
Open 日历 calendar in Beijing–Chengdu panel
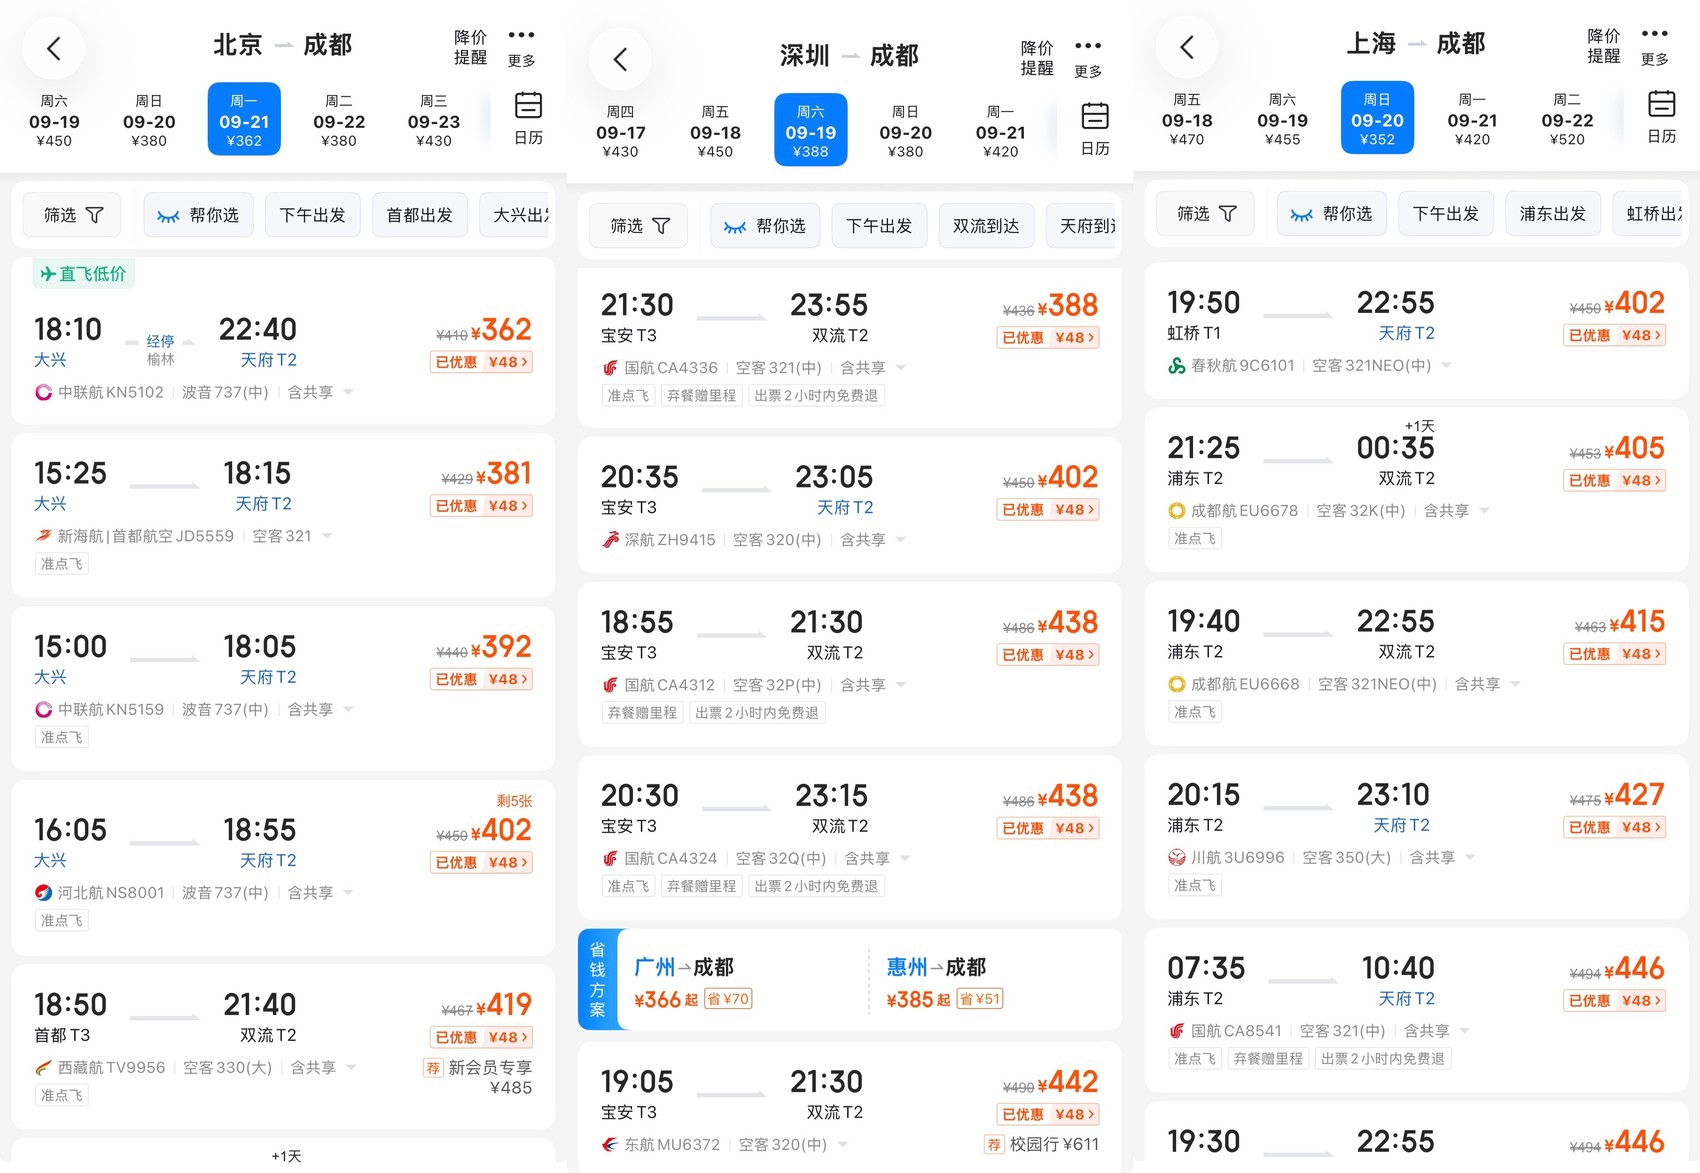point(528,118)
